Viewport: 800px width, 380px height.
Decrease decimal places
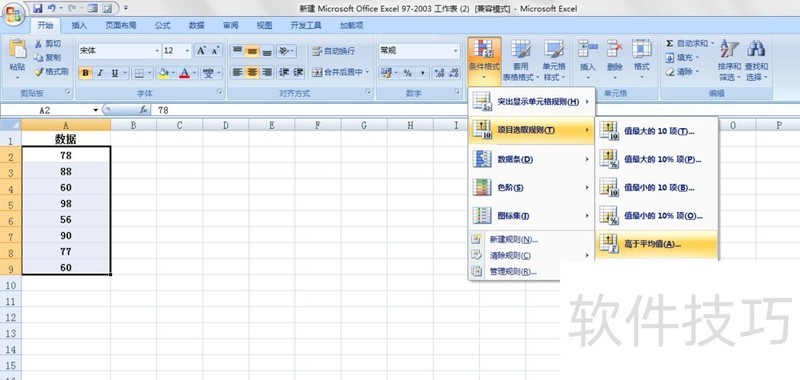(x=453, y=73)
